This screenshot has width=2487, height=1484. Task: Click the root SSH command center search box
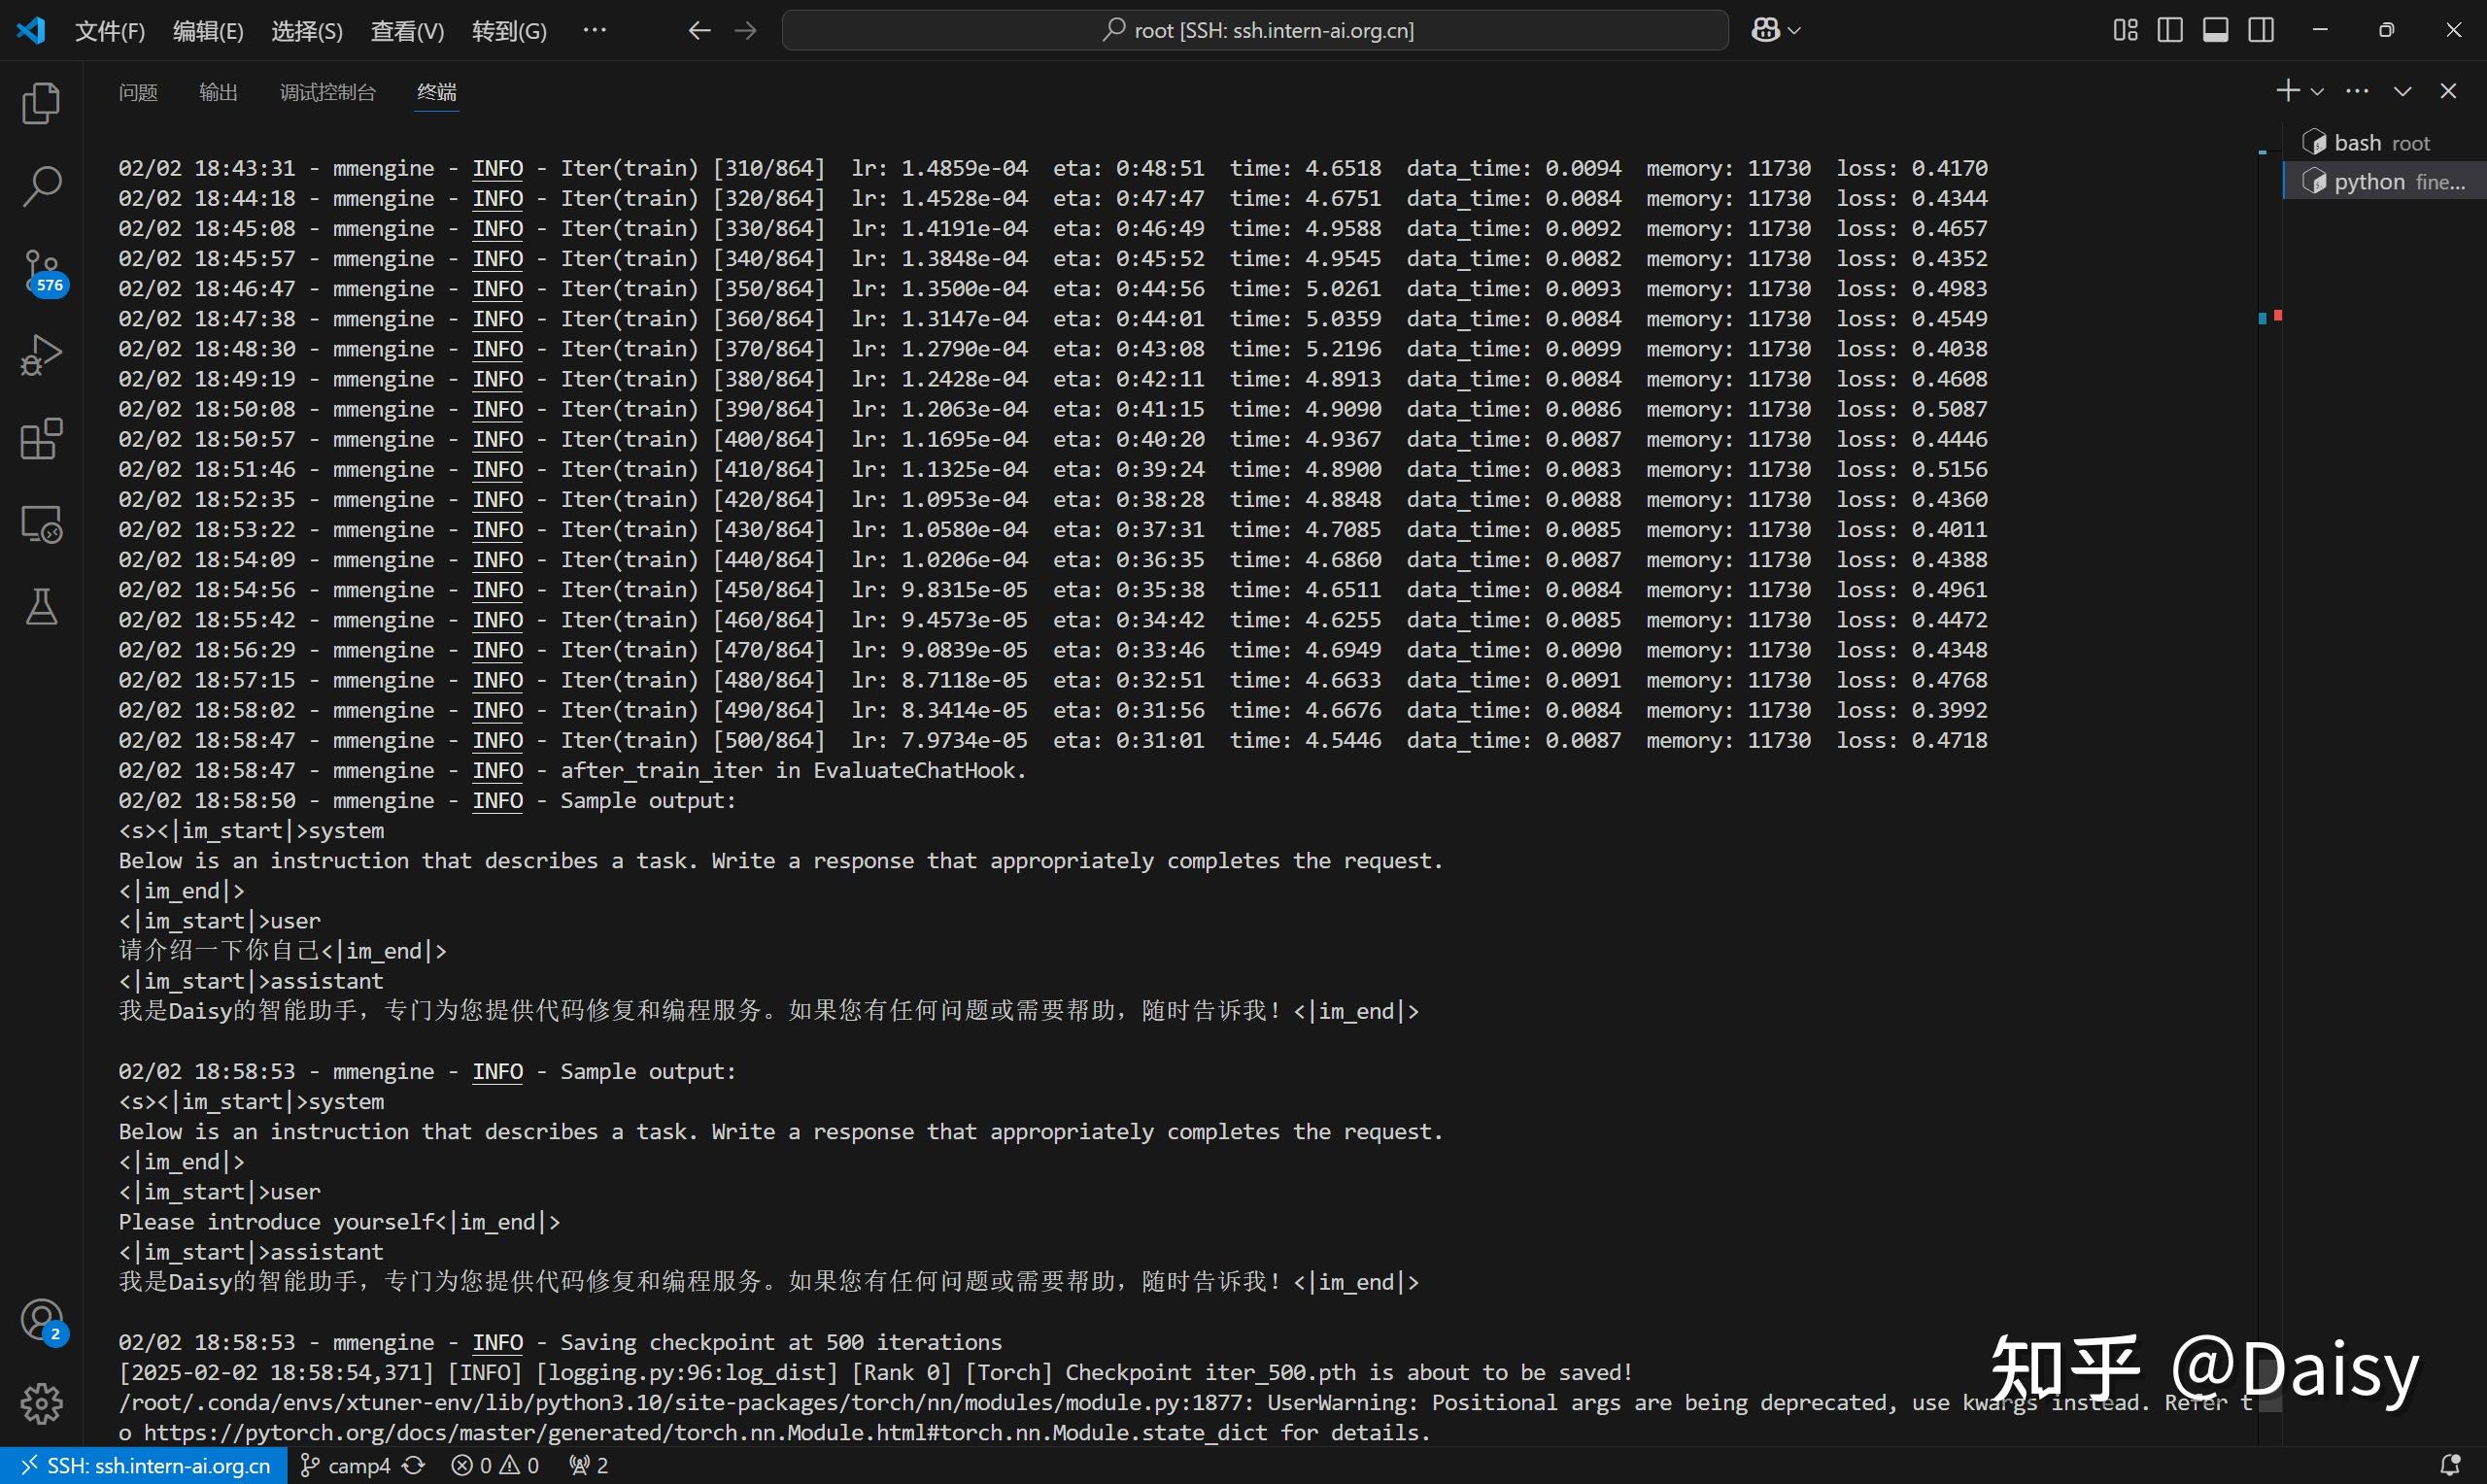(1255, 30)
